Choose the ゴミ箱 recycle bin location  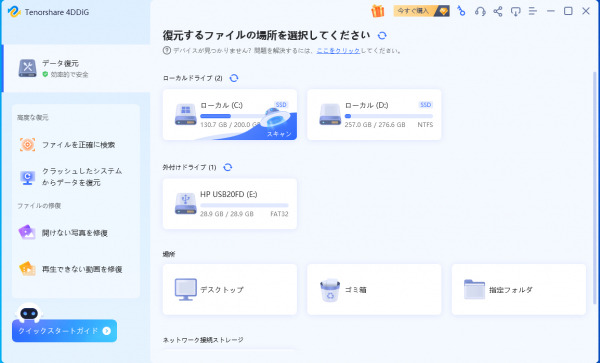[x=374, y=290]
